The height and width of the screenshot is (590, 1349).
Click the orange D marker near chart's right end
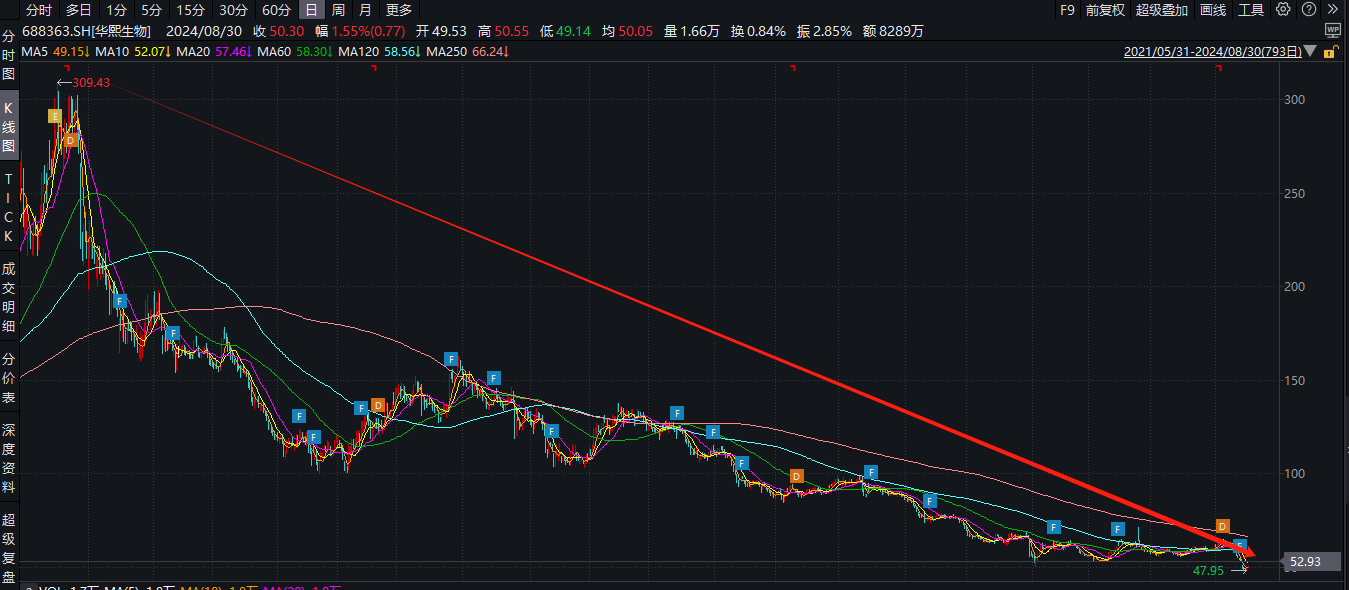tap(1222, 526)
